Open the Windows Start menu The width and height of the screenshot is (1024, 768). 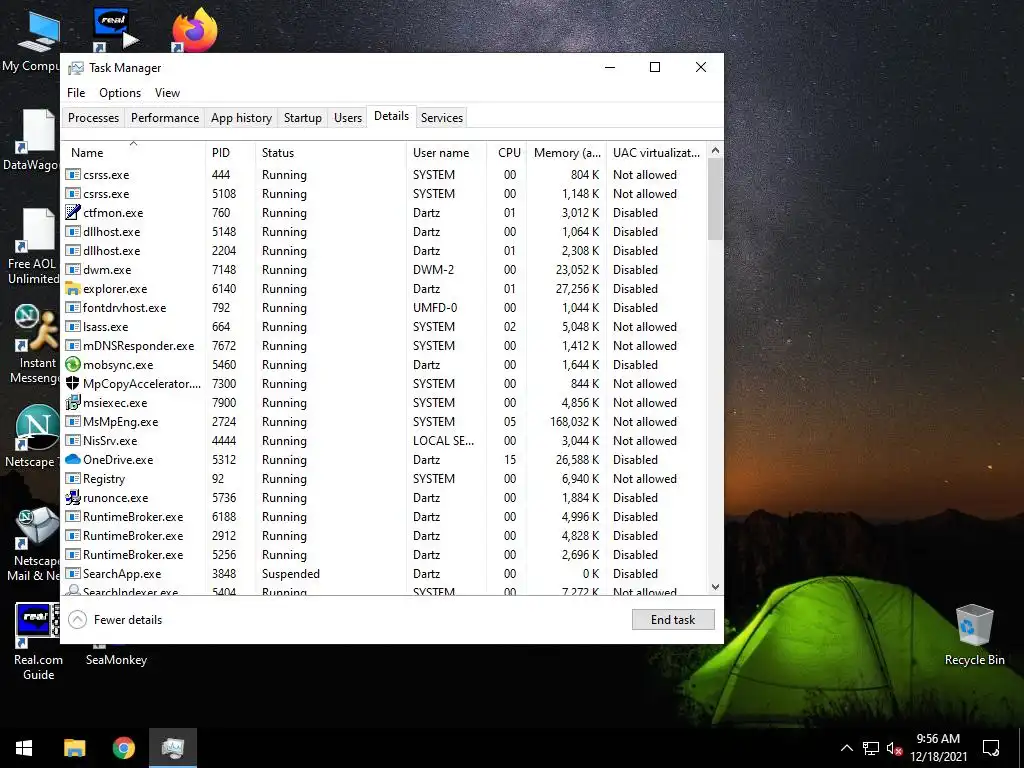pyautogui.click(x=24, y=748)
